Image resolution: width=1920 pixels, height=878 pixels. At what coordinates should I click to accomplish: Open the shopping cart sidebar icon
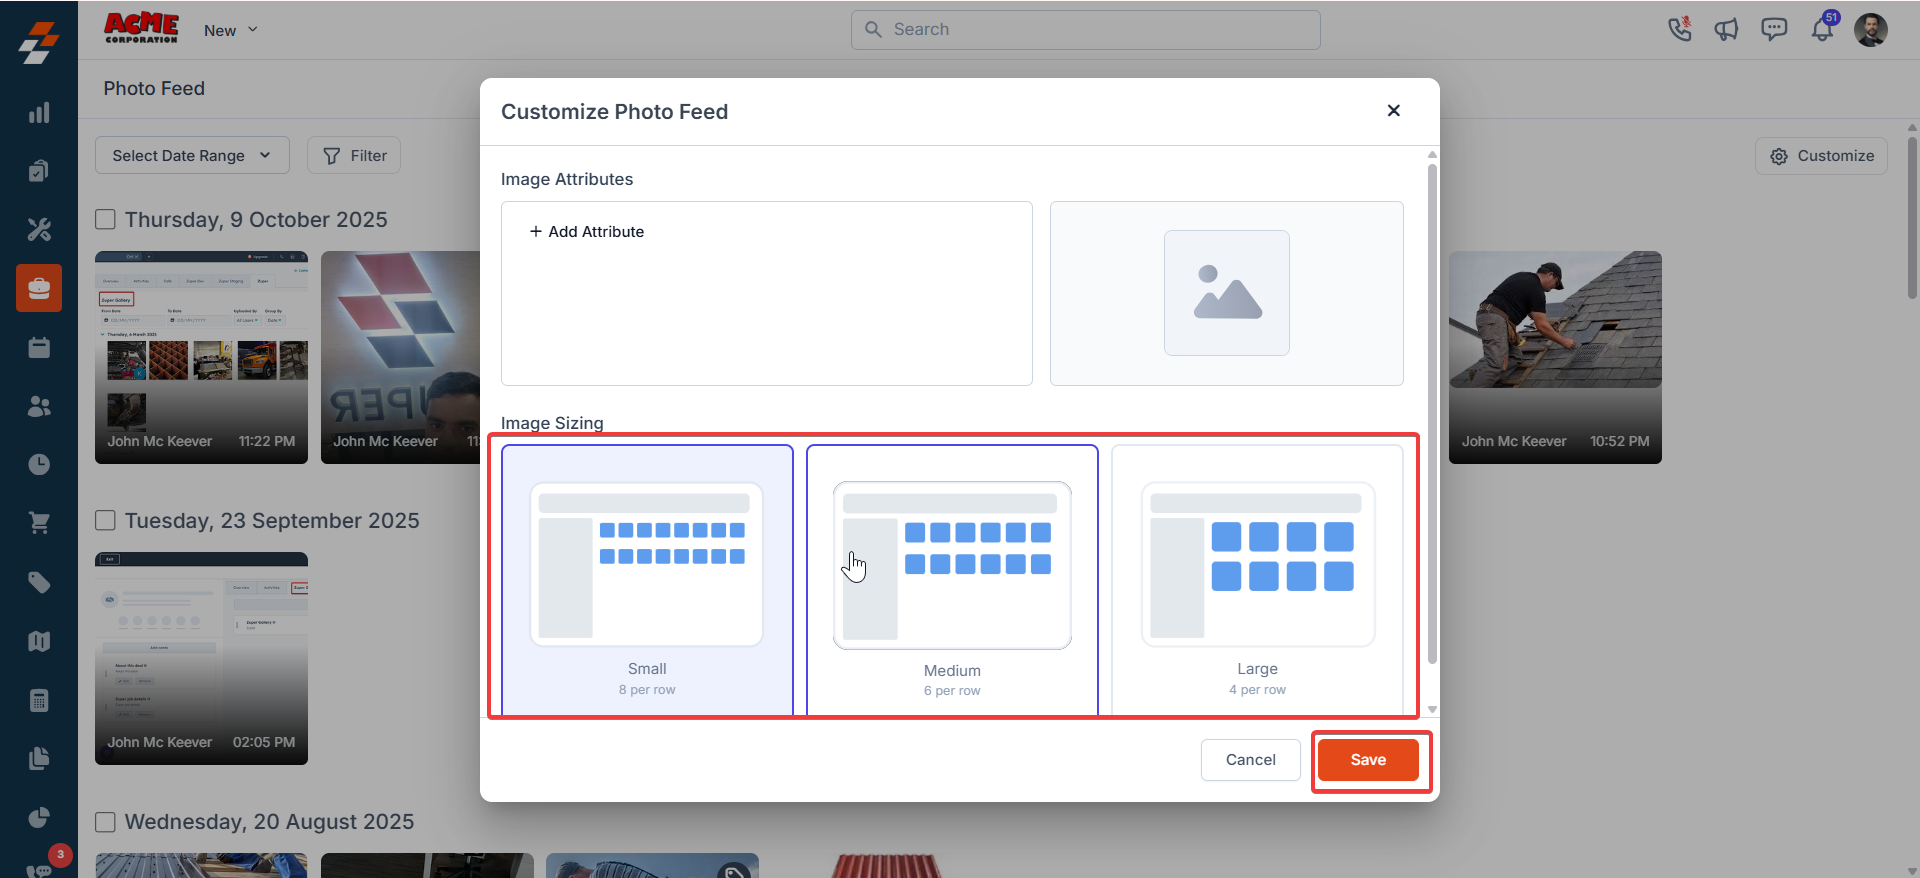pos(39,523)
